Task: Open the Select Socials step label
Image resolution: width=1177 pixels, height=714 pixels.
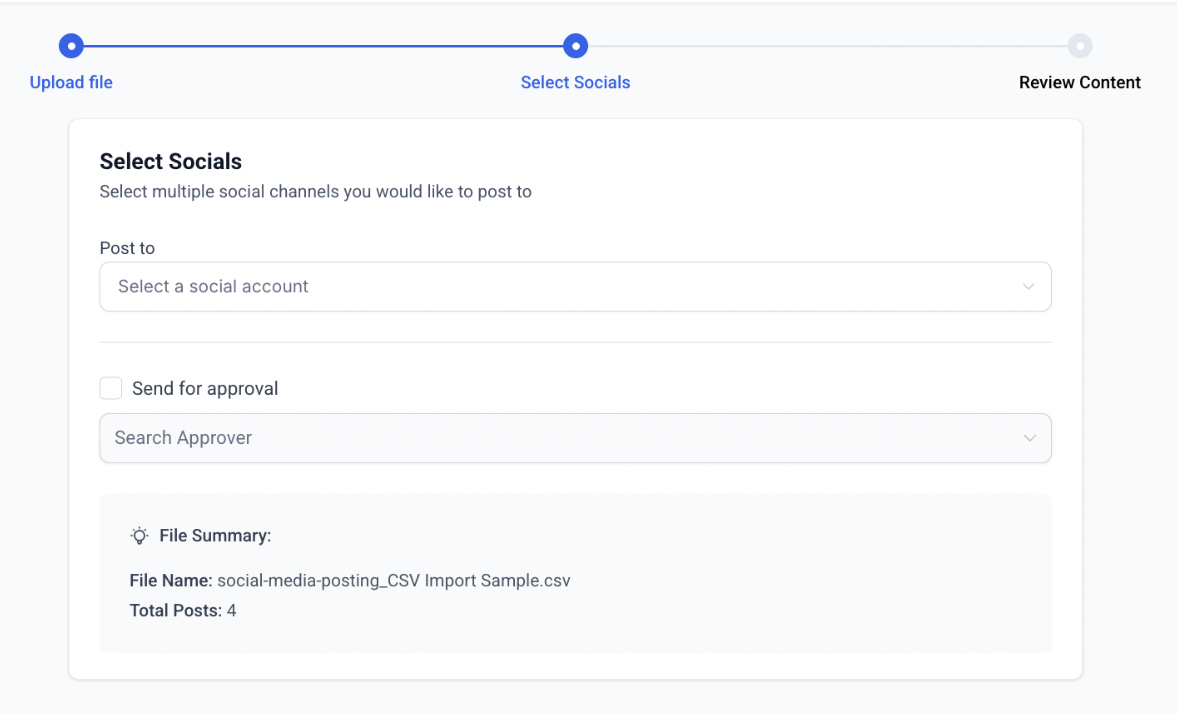Action: 576,83
